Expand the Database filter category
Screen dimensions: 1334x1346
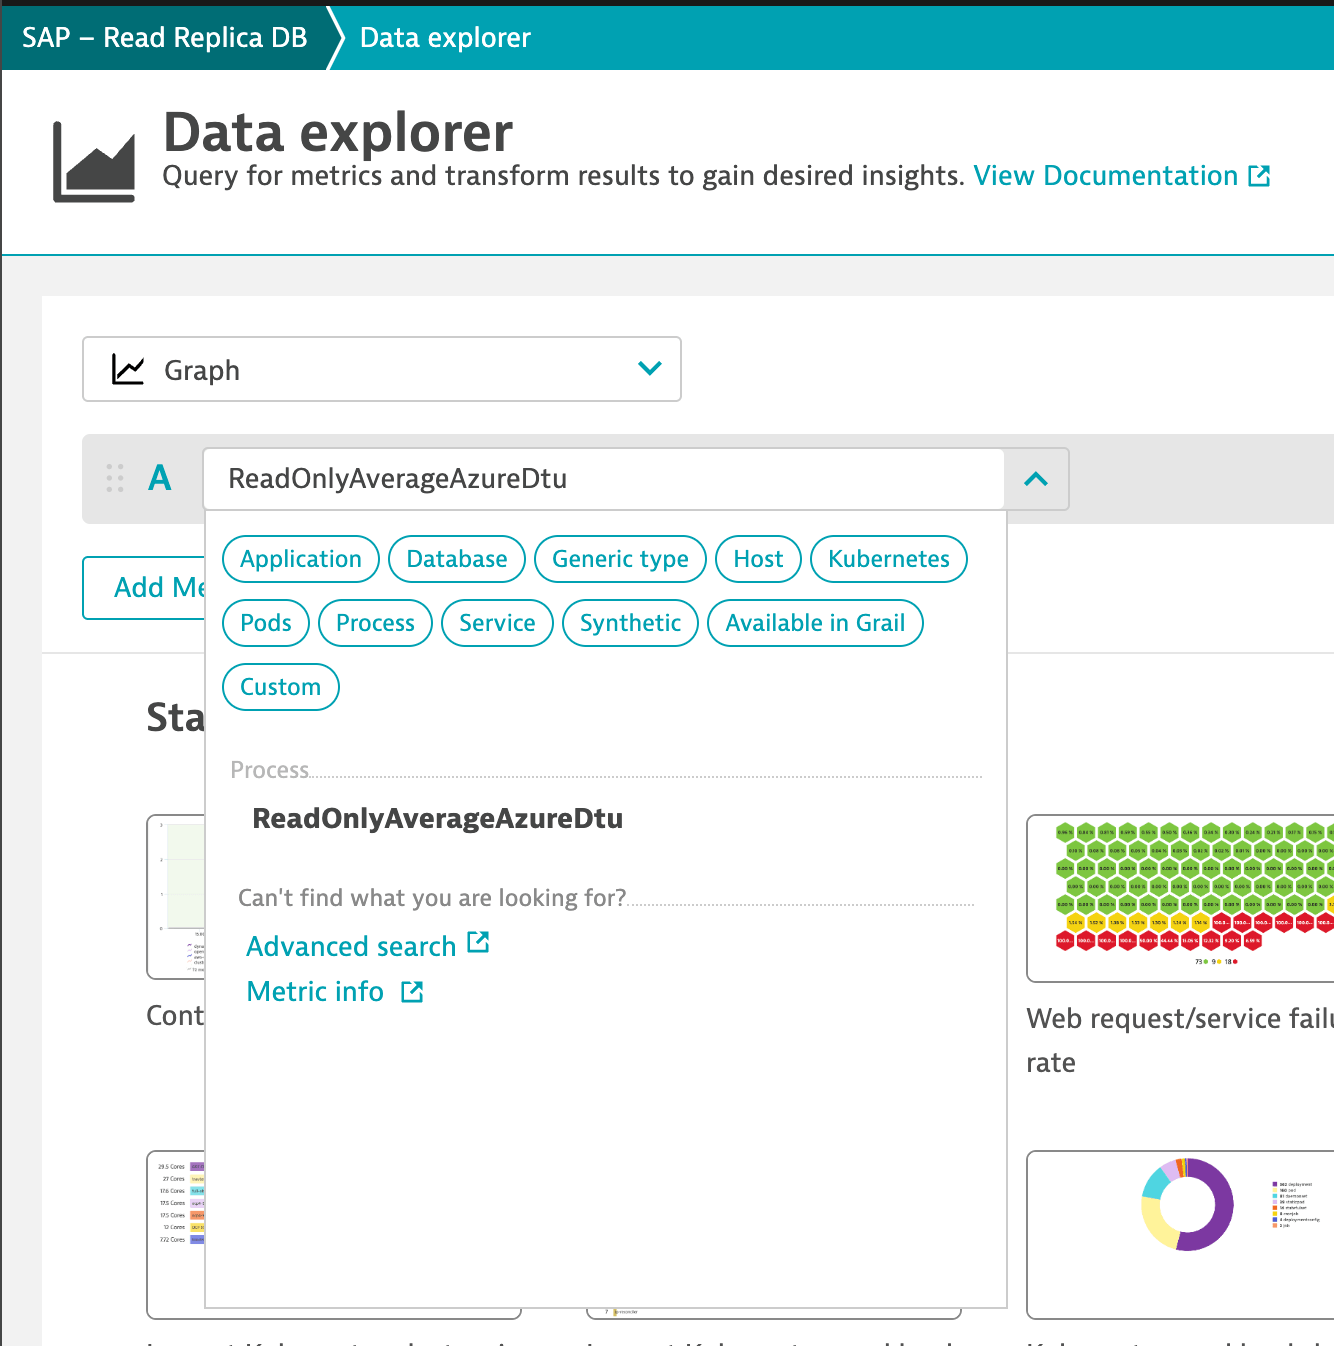(x=456, y=559)
